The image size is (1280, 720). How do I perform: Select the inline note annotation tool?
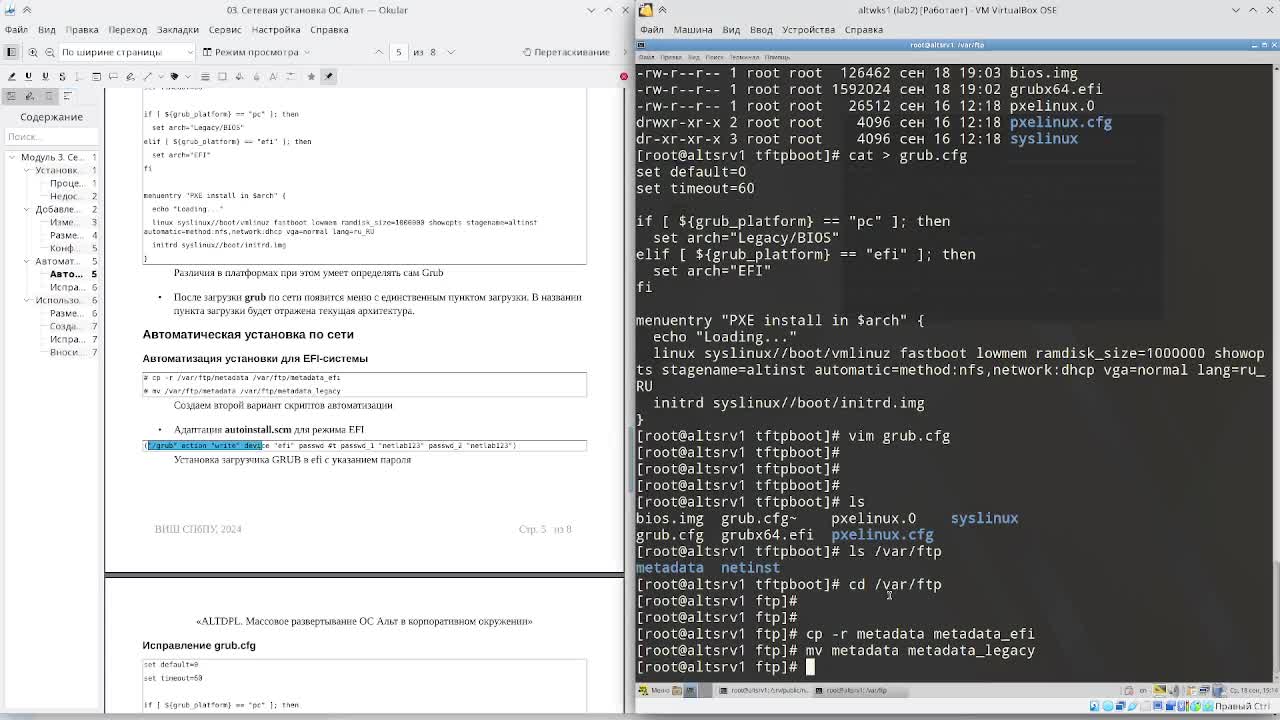pos(96,76)
